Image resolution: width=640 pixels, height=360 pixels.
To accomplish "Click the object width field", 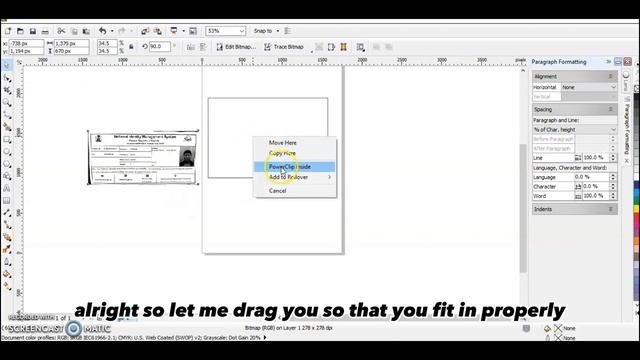I will [x=71, y=43].
